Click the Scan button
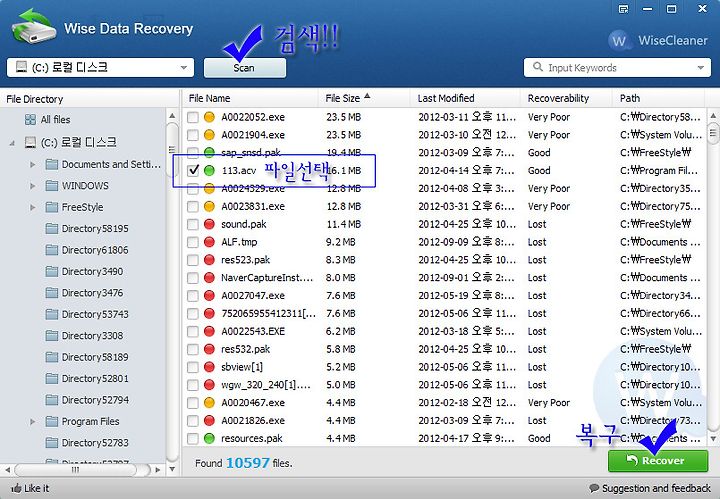Image resolution: width=720 pixels, height=499 pixels. tap(245, 68)
